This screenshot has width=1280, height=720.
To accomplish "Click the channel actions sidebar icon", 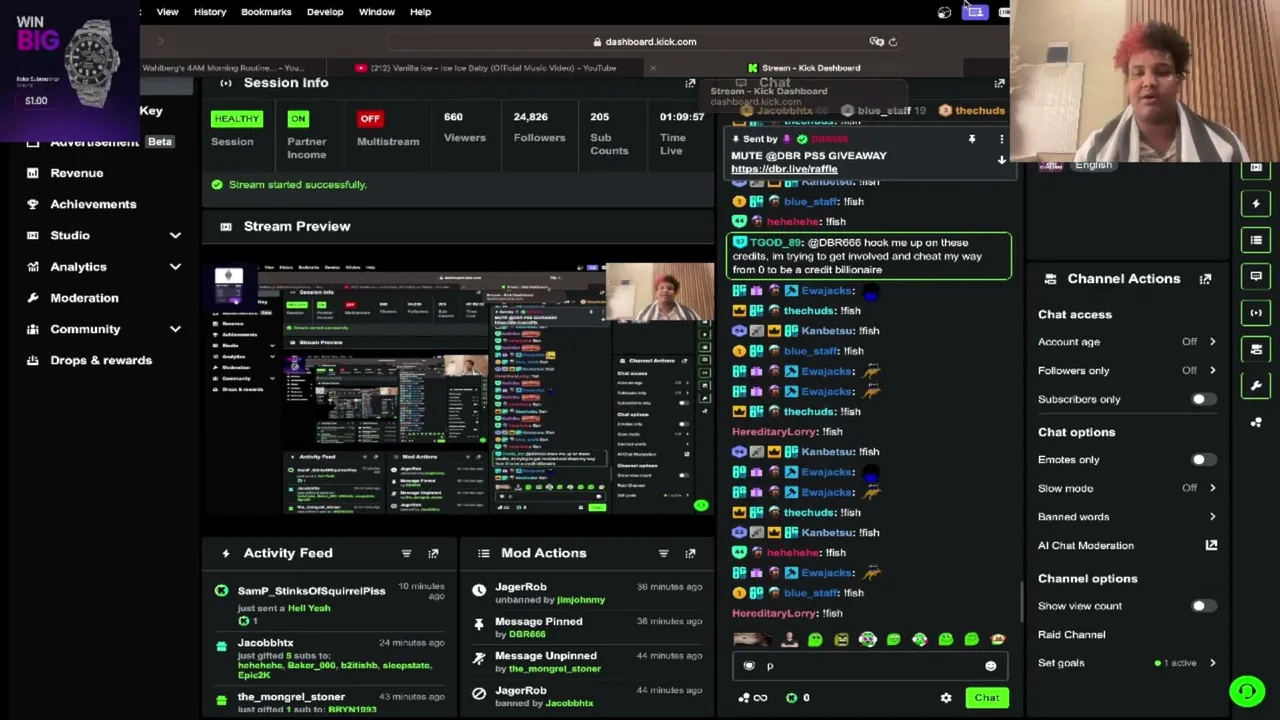I will (x=1256, y=349).
